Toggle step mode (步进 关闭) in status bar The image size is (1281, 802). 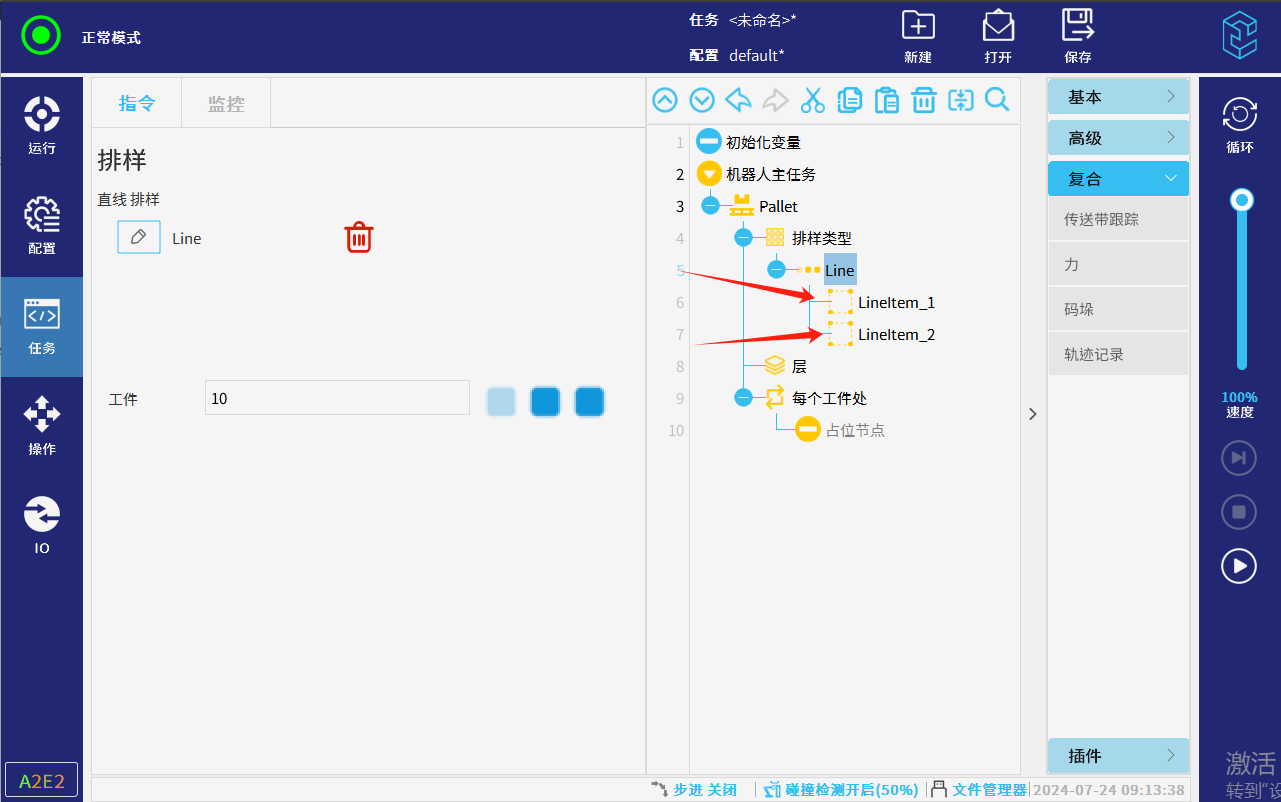(x=694, y=789)
